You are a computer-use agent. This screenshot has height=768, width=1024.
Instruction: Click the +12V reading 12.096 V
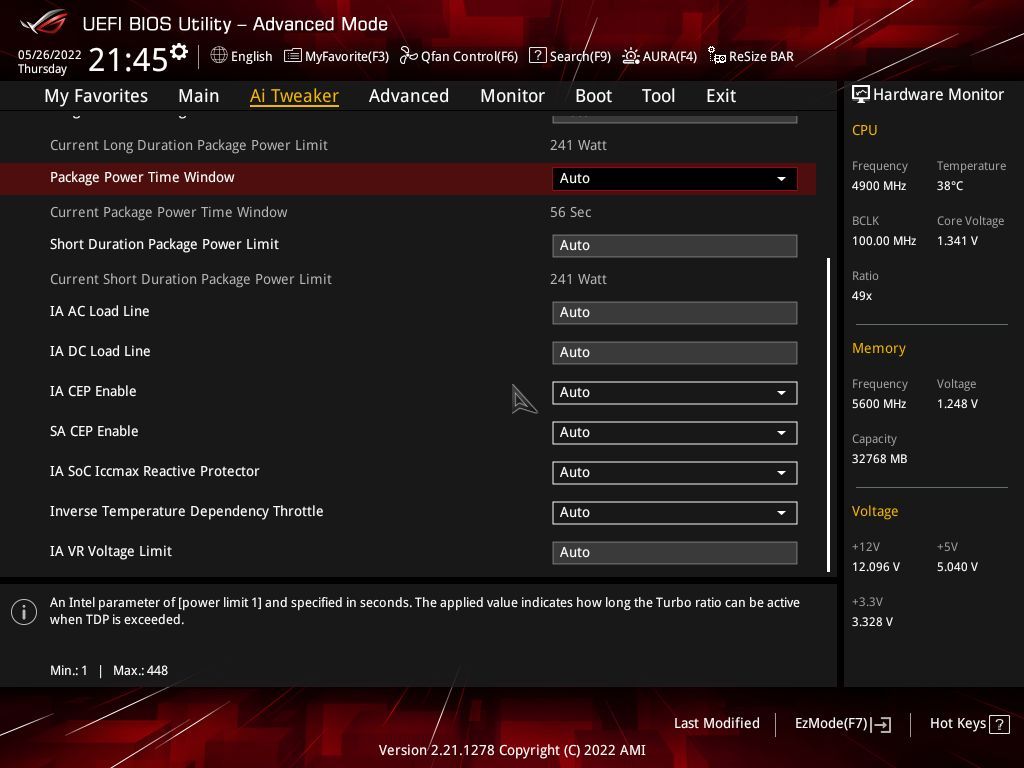(x=875, y=567)
